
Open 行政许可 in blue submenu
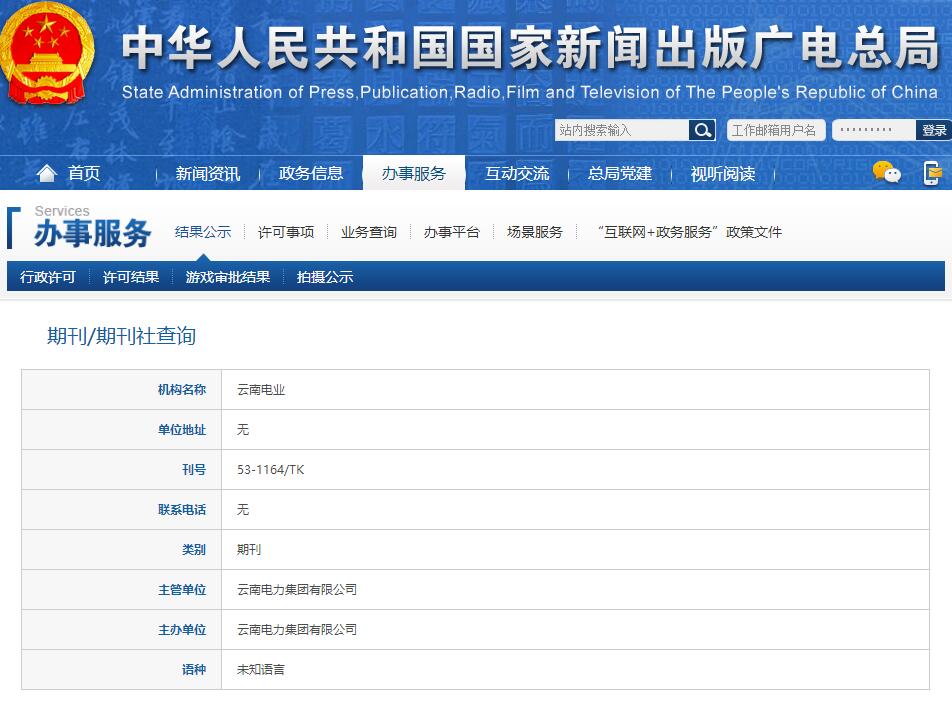48,277
